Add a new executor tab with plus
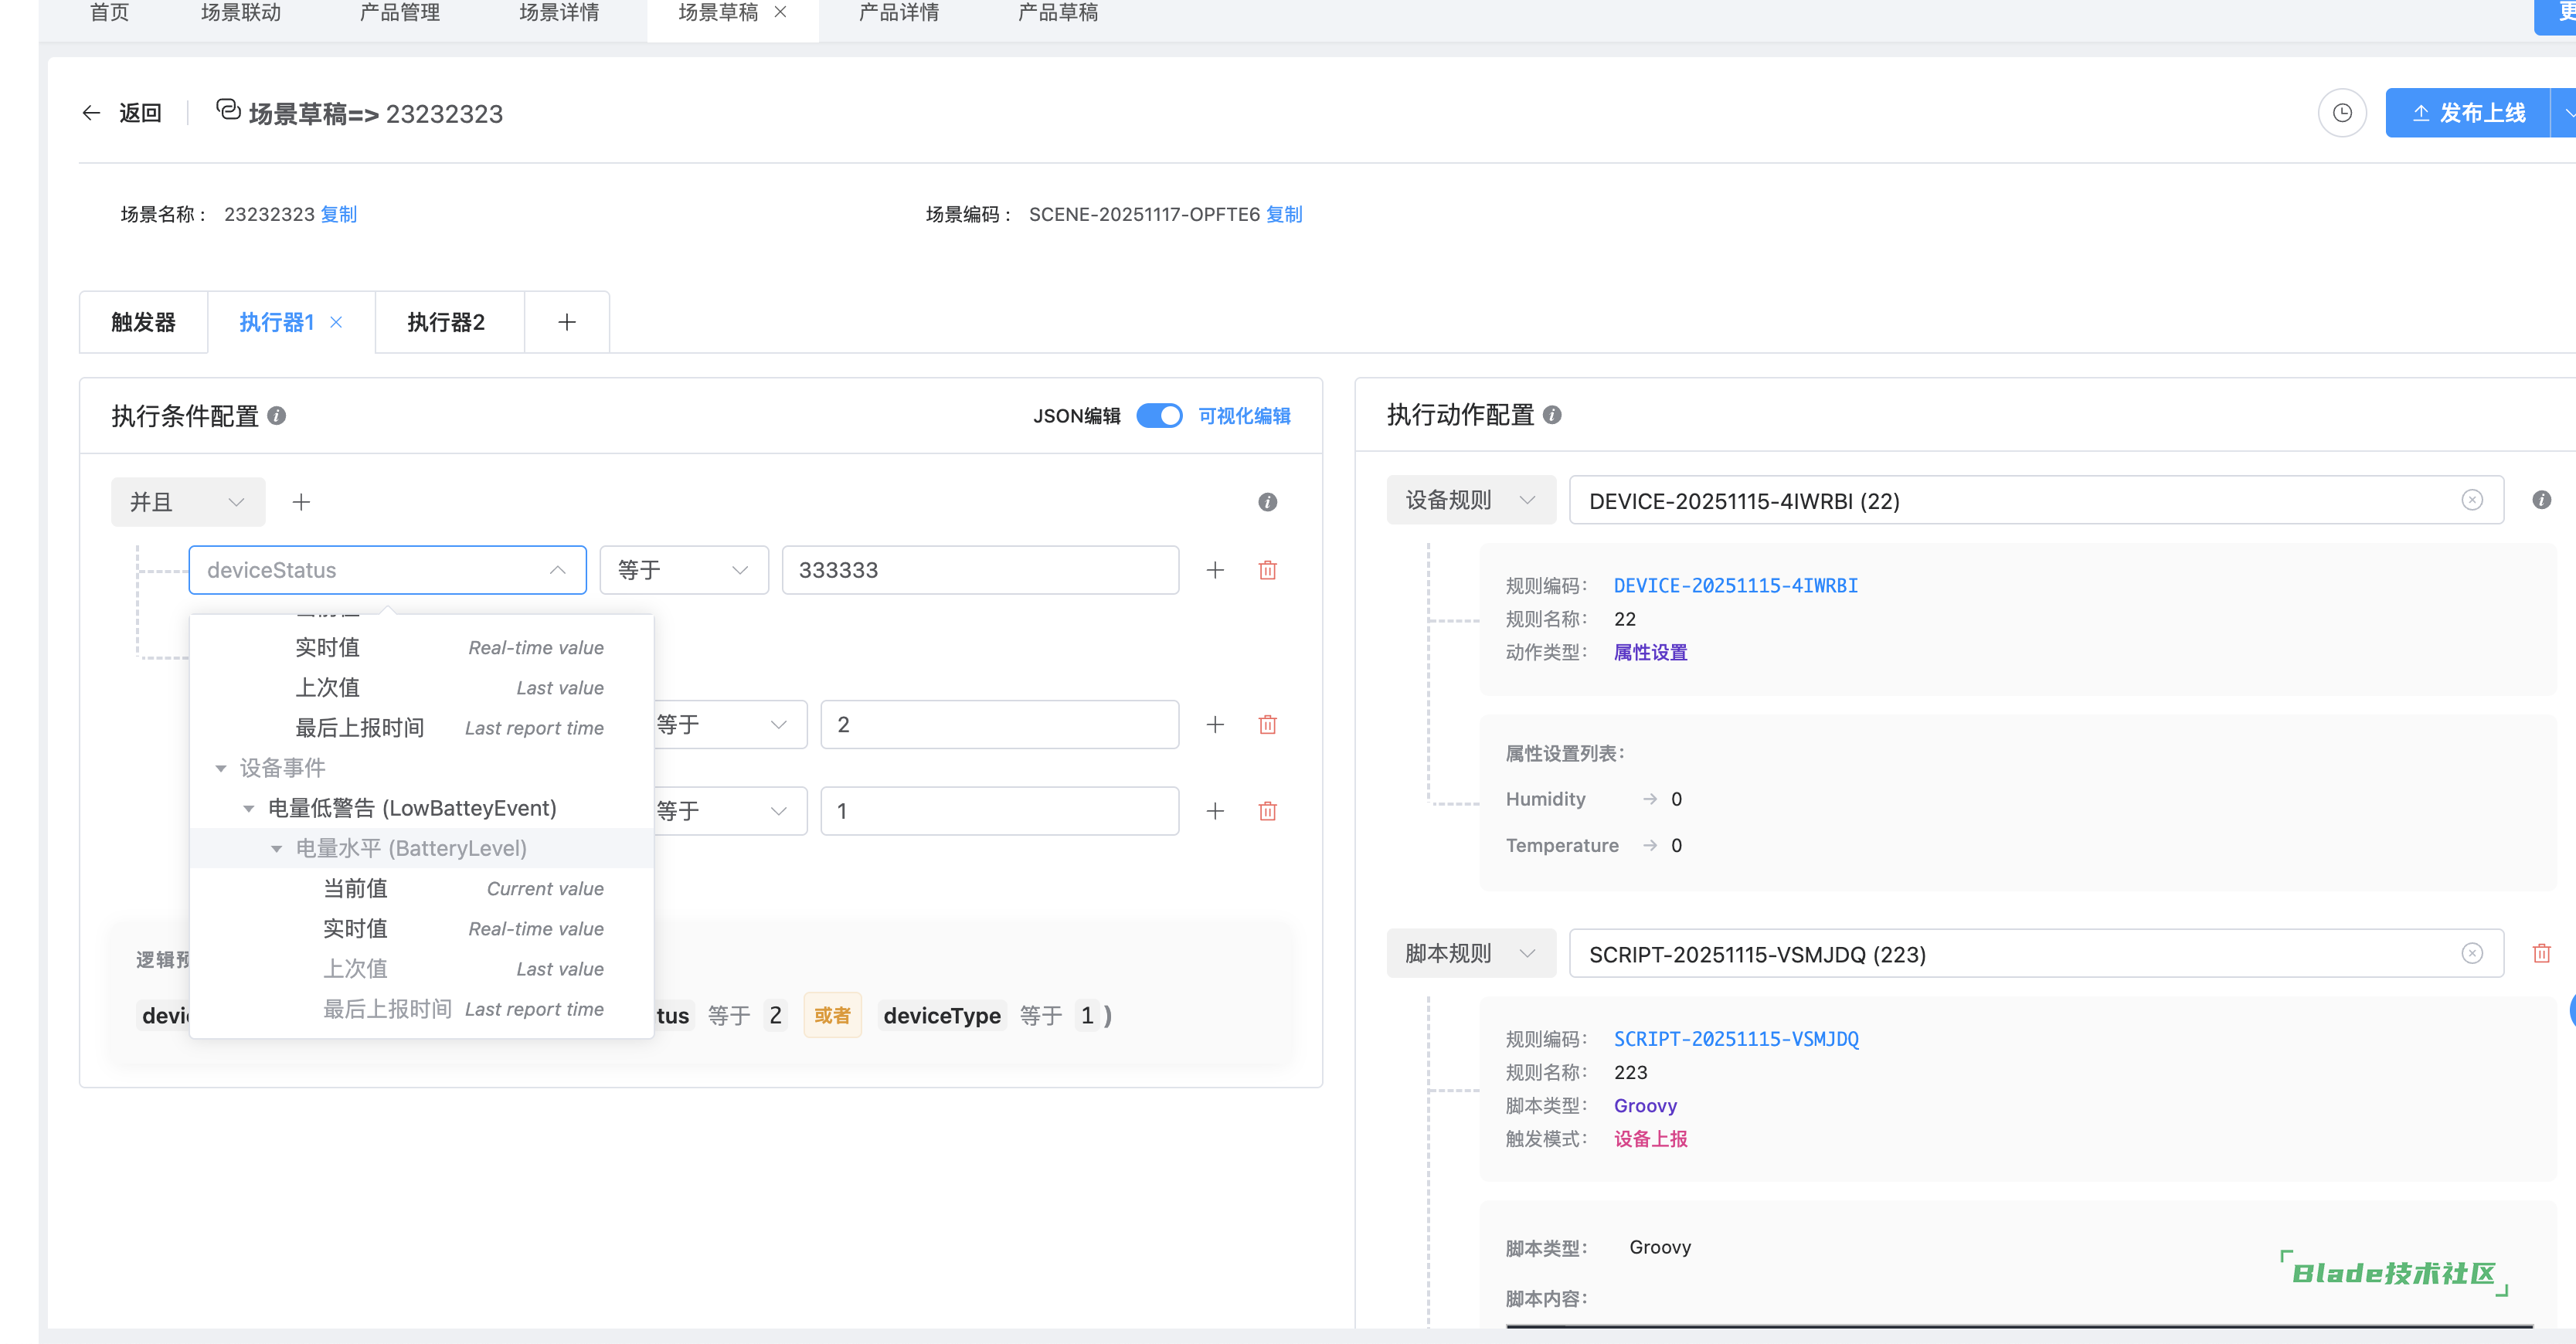Viewport: 2576px width, 1344px height. coord(566,322)
